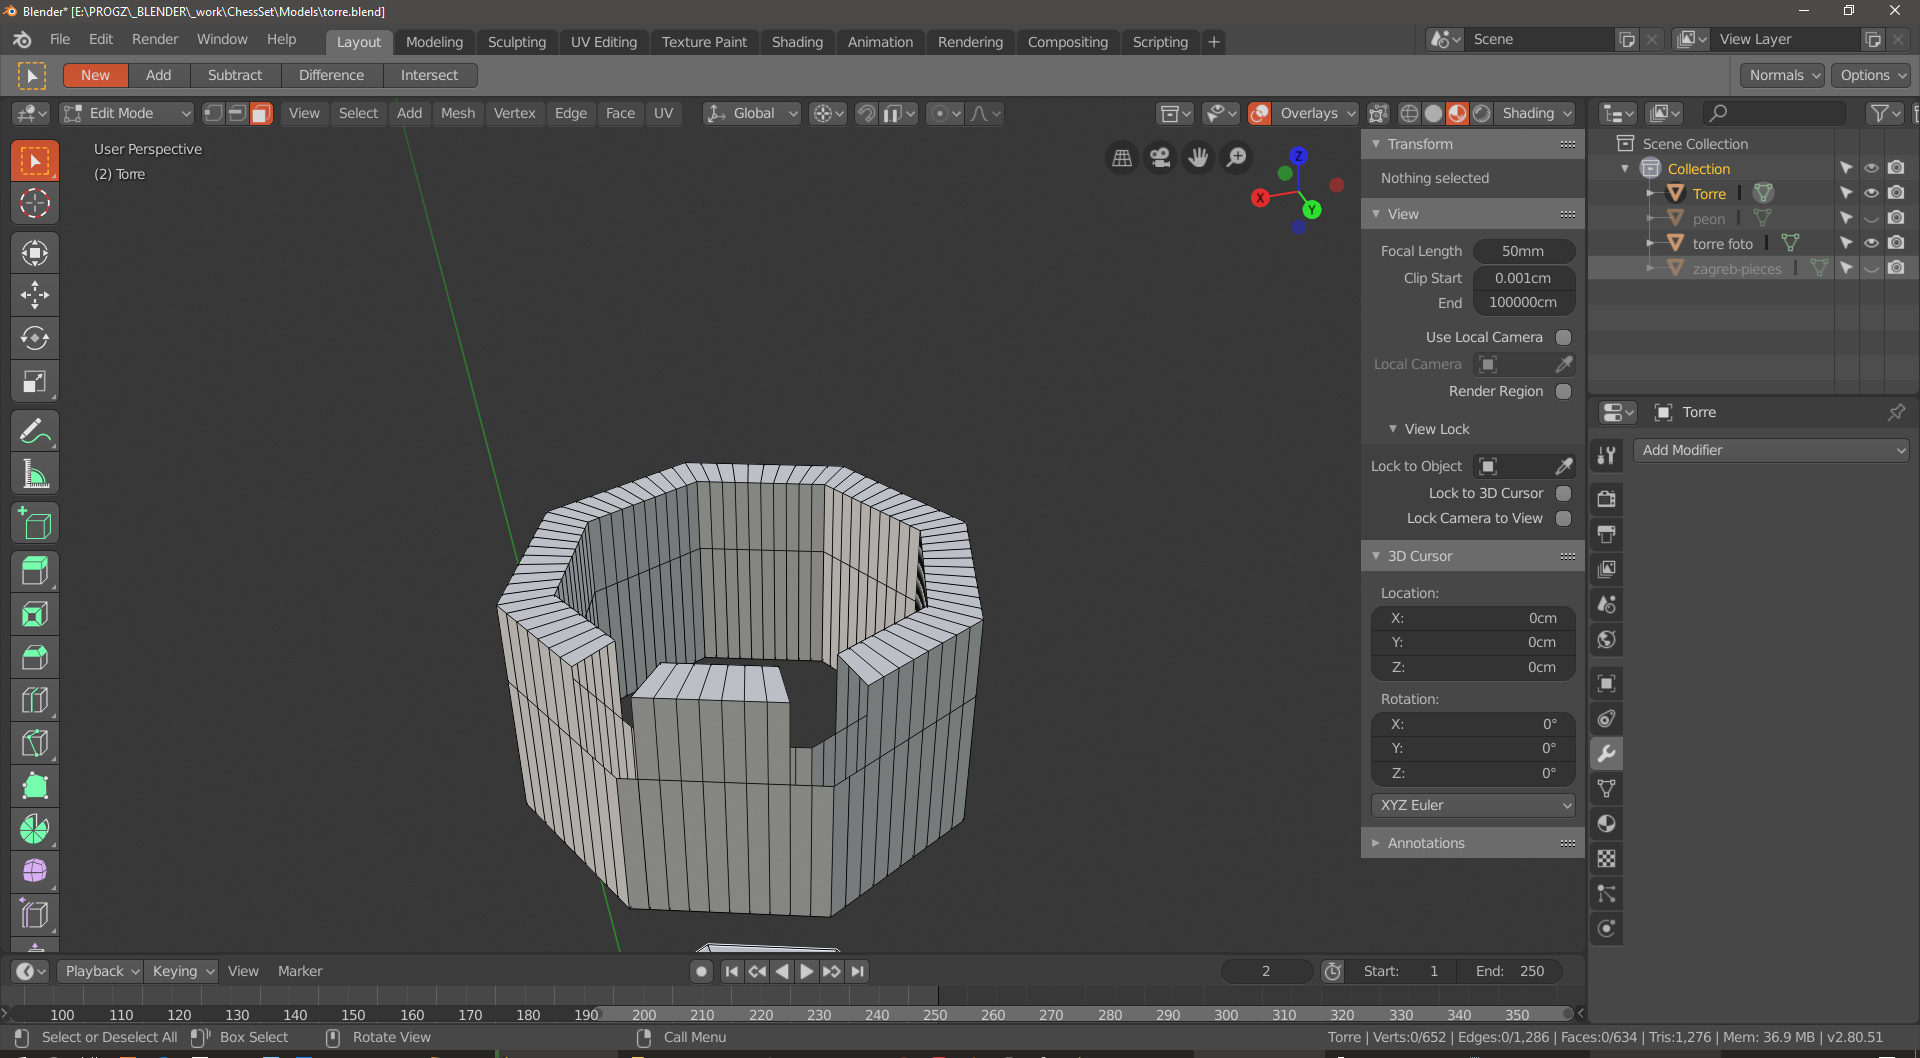Click the Focal Length 50mm field
Screen dimensions: 1920x1058
point(1523,251)
